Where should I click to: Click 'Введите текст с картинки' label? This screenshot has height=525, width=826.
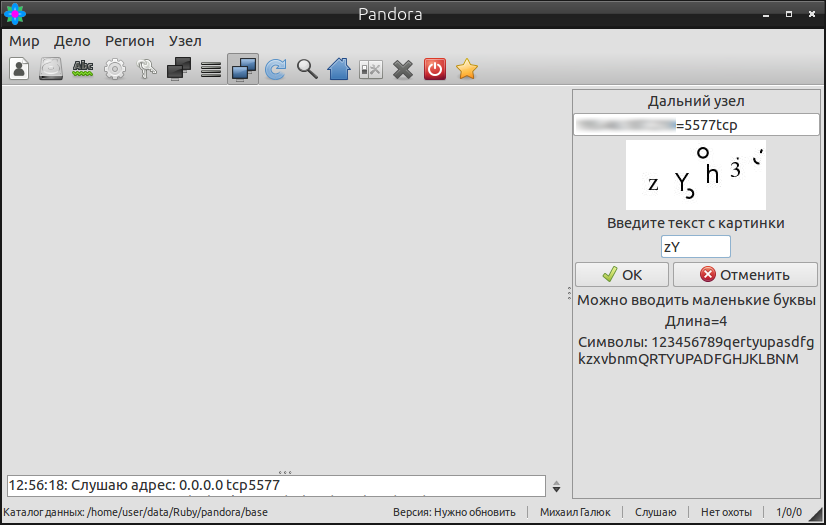[696, 223]
